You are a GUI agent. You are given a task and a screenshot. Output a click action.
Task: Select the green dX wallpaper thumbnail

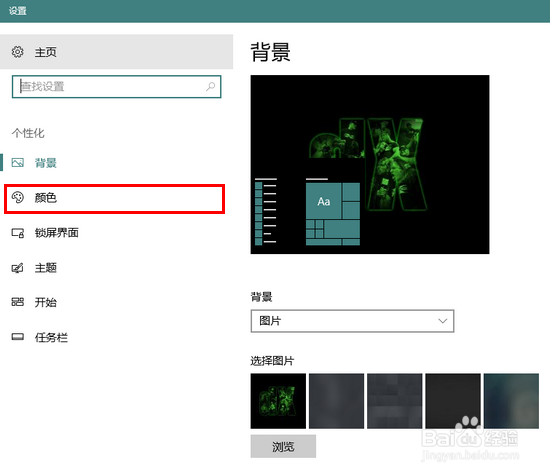coord(278,401)
